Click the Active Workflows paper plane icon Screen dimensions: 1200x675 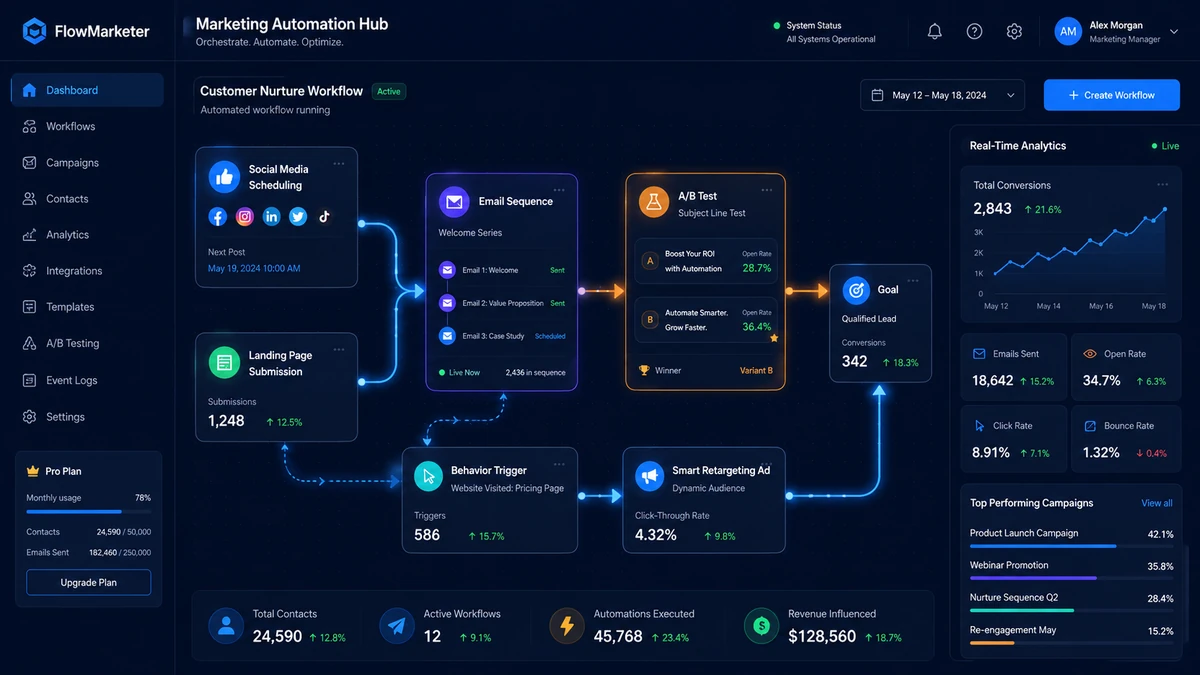397,626
